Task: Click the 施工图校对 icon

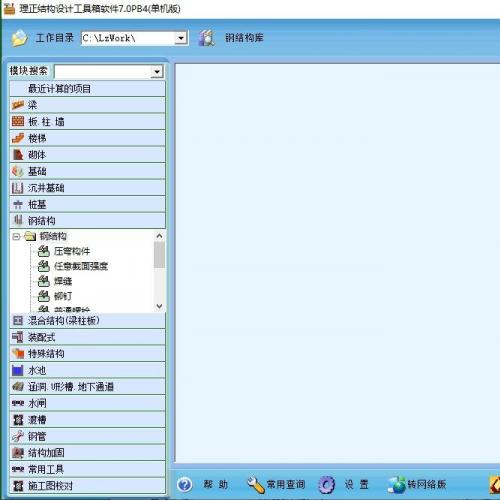Action: tap(18, 486)
